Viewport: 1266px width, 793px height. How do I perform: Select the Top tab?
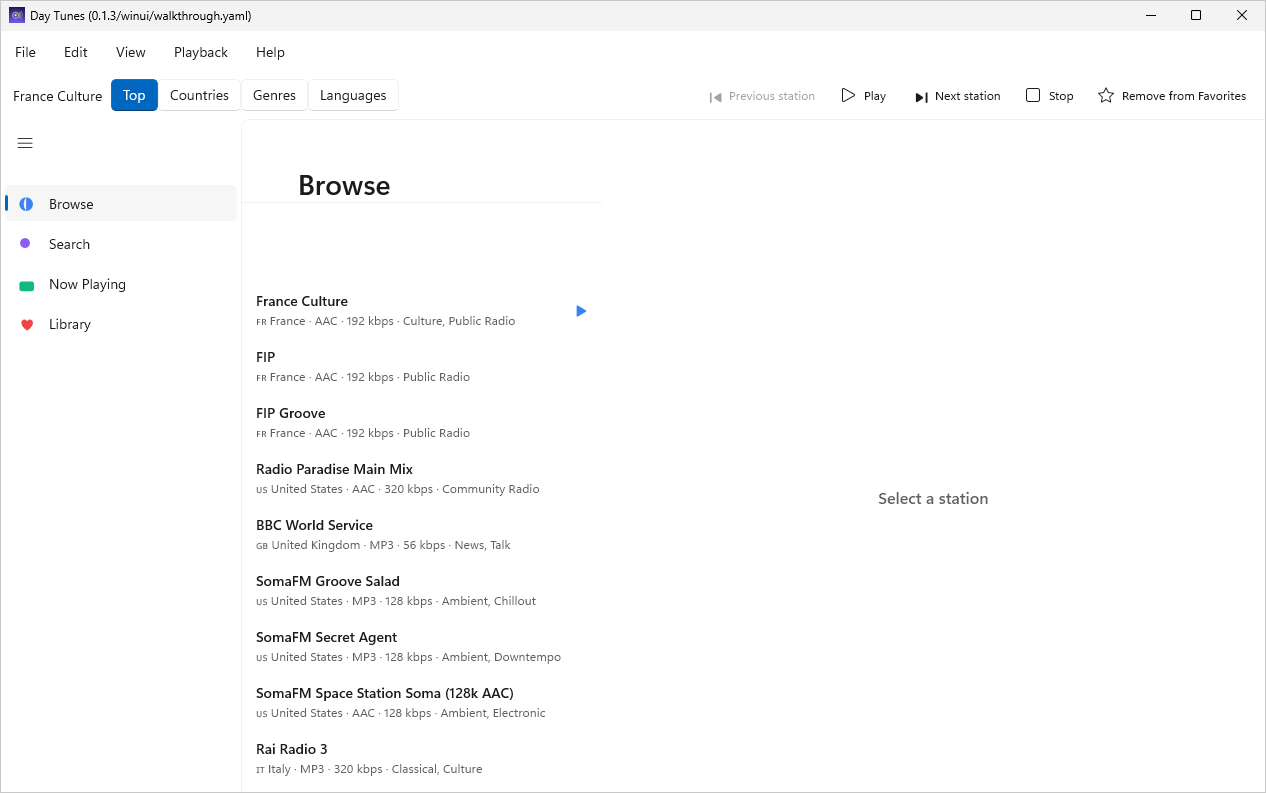tap(134, 95)
